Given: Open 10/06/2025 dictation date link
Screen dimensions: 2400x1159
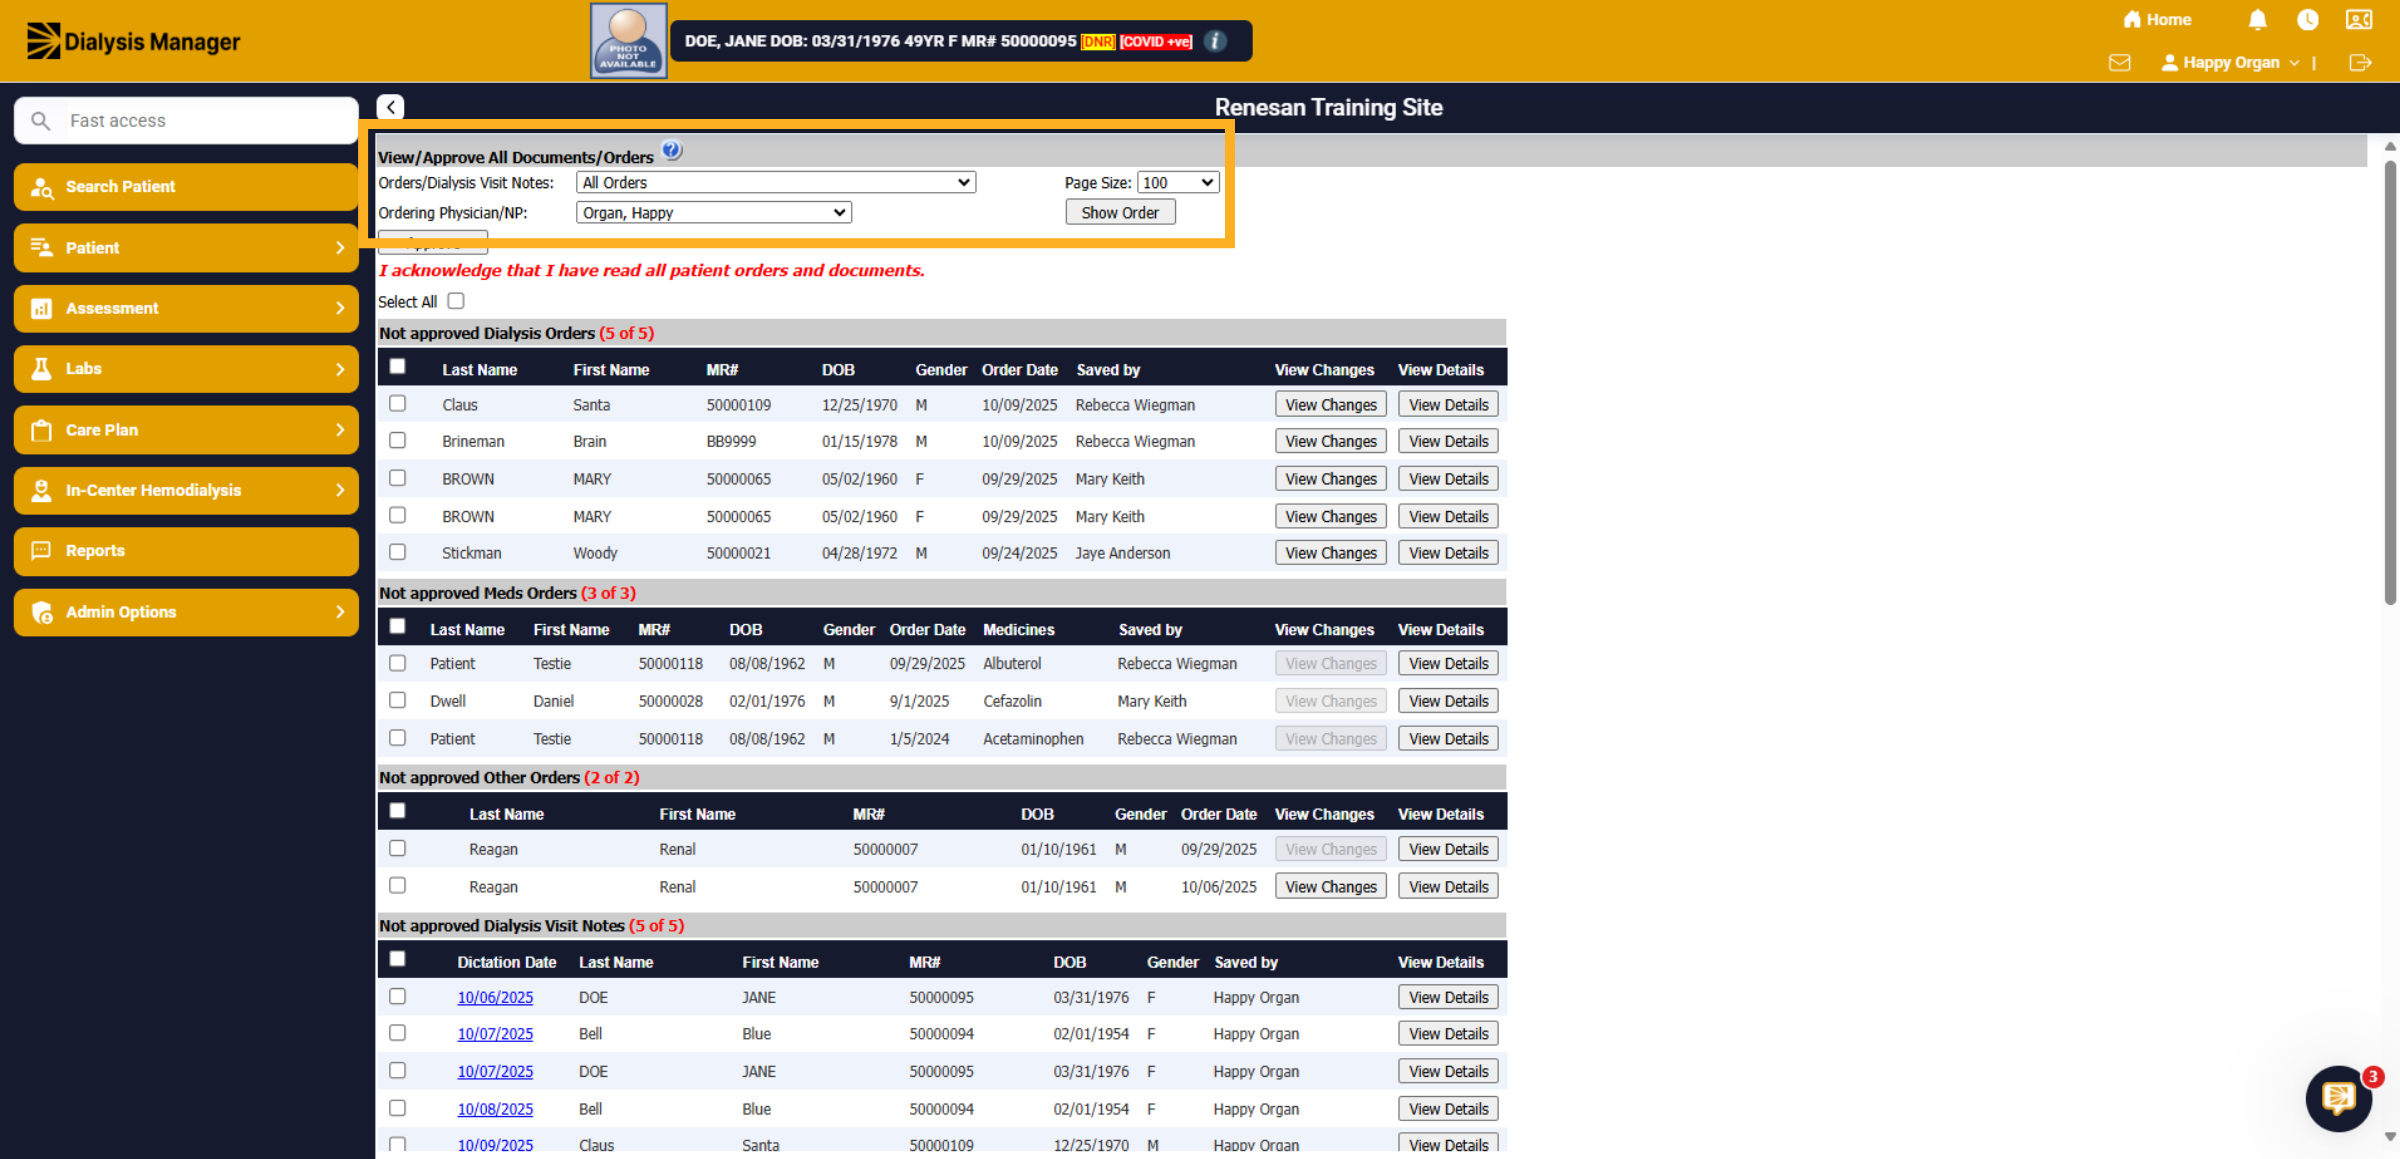Looking at the screenshot, I should [495, 997].
